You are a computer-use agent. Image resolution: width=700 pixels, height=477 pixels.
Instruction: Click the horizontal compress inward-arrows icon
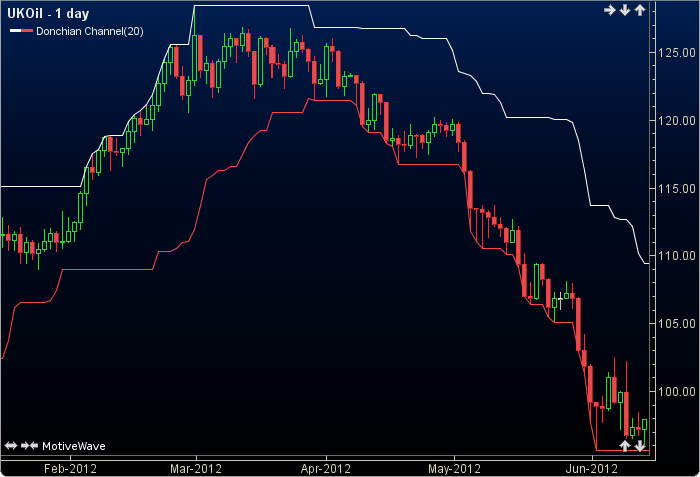tap(29, 445)
